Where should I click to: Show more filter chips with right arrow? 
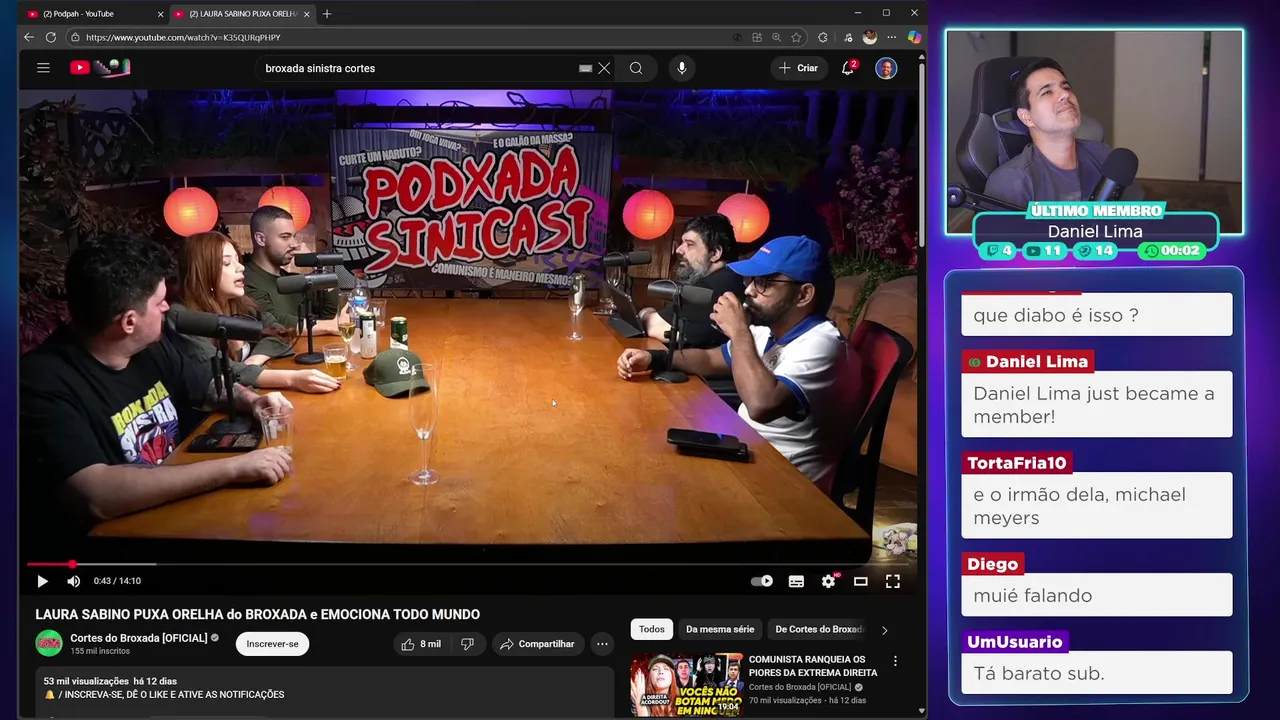point(884,630)
